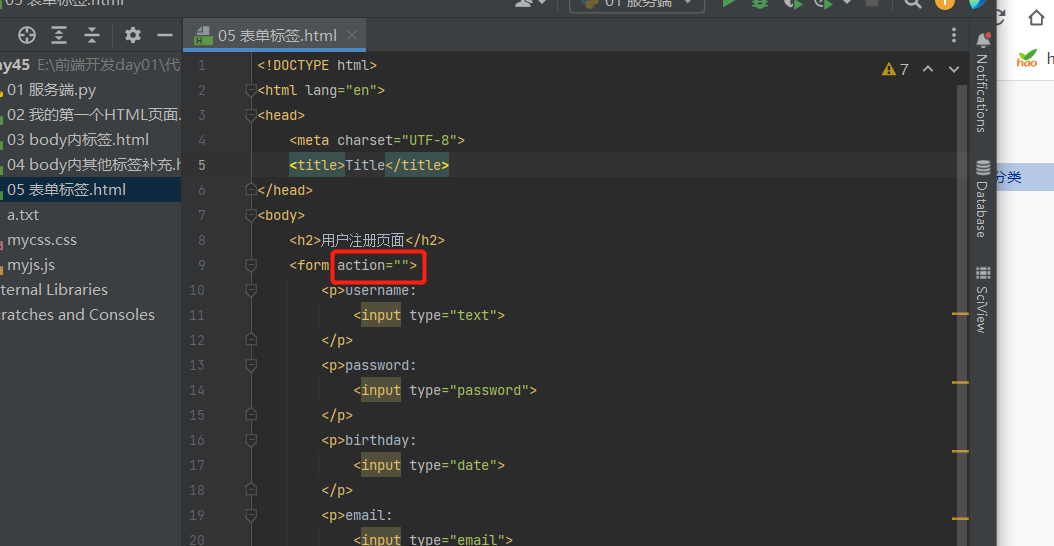This screenshot has width=1054, height=546.
Task: Collapse the username paragraph fold on line 10
Action: (251, 290)
